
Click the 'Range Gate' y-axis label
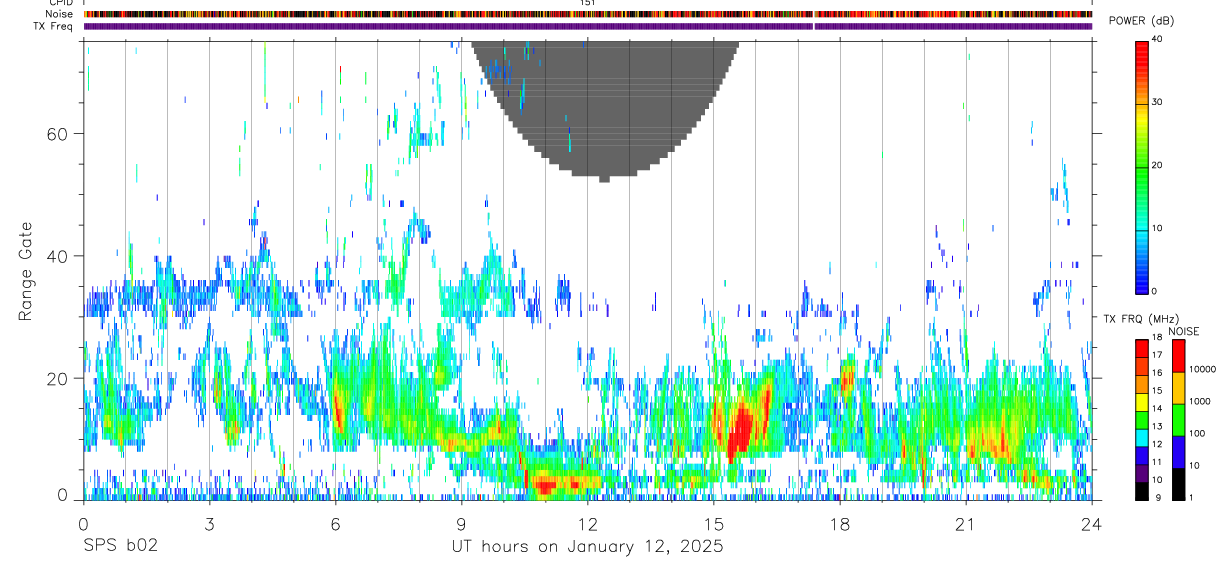coord(26,271)
